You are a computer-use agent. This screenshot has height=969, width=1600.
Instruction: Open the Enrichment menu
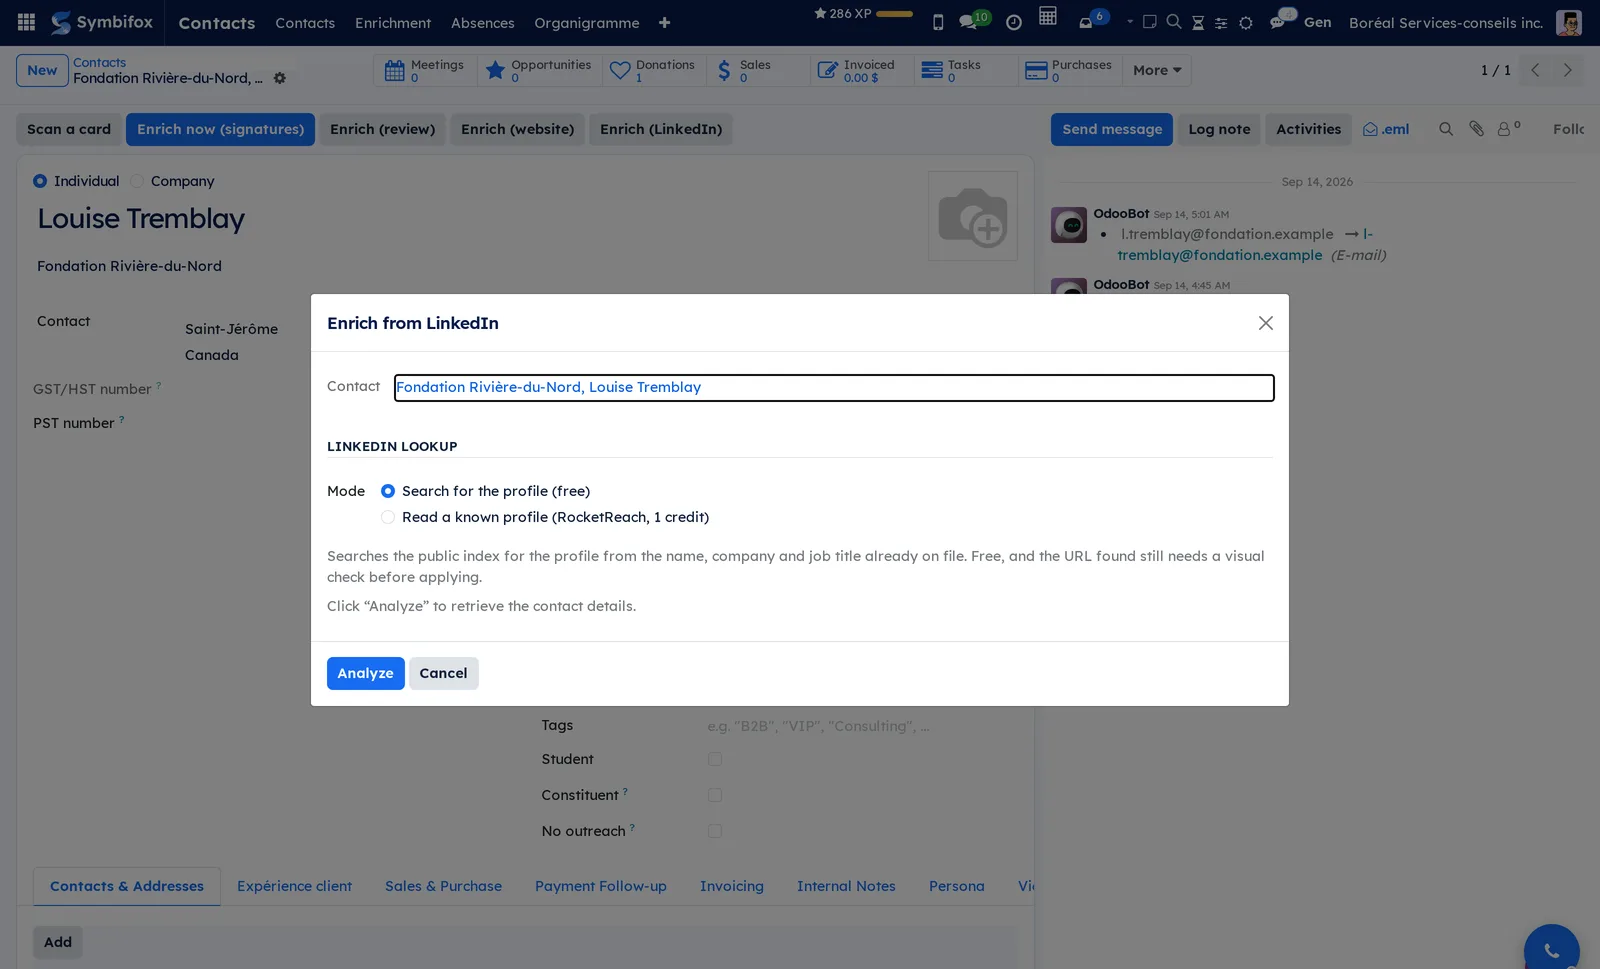393,22
